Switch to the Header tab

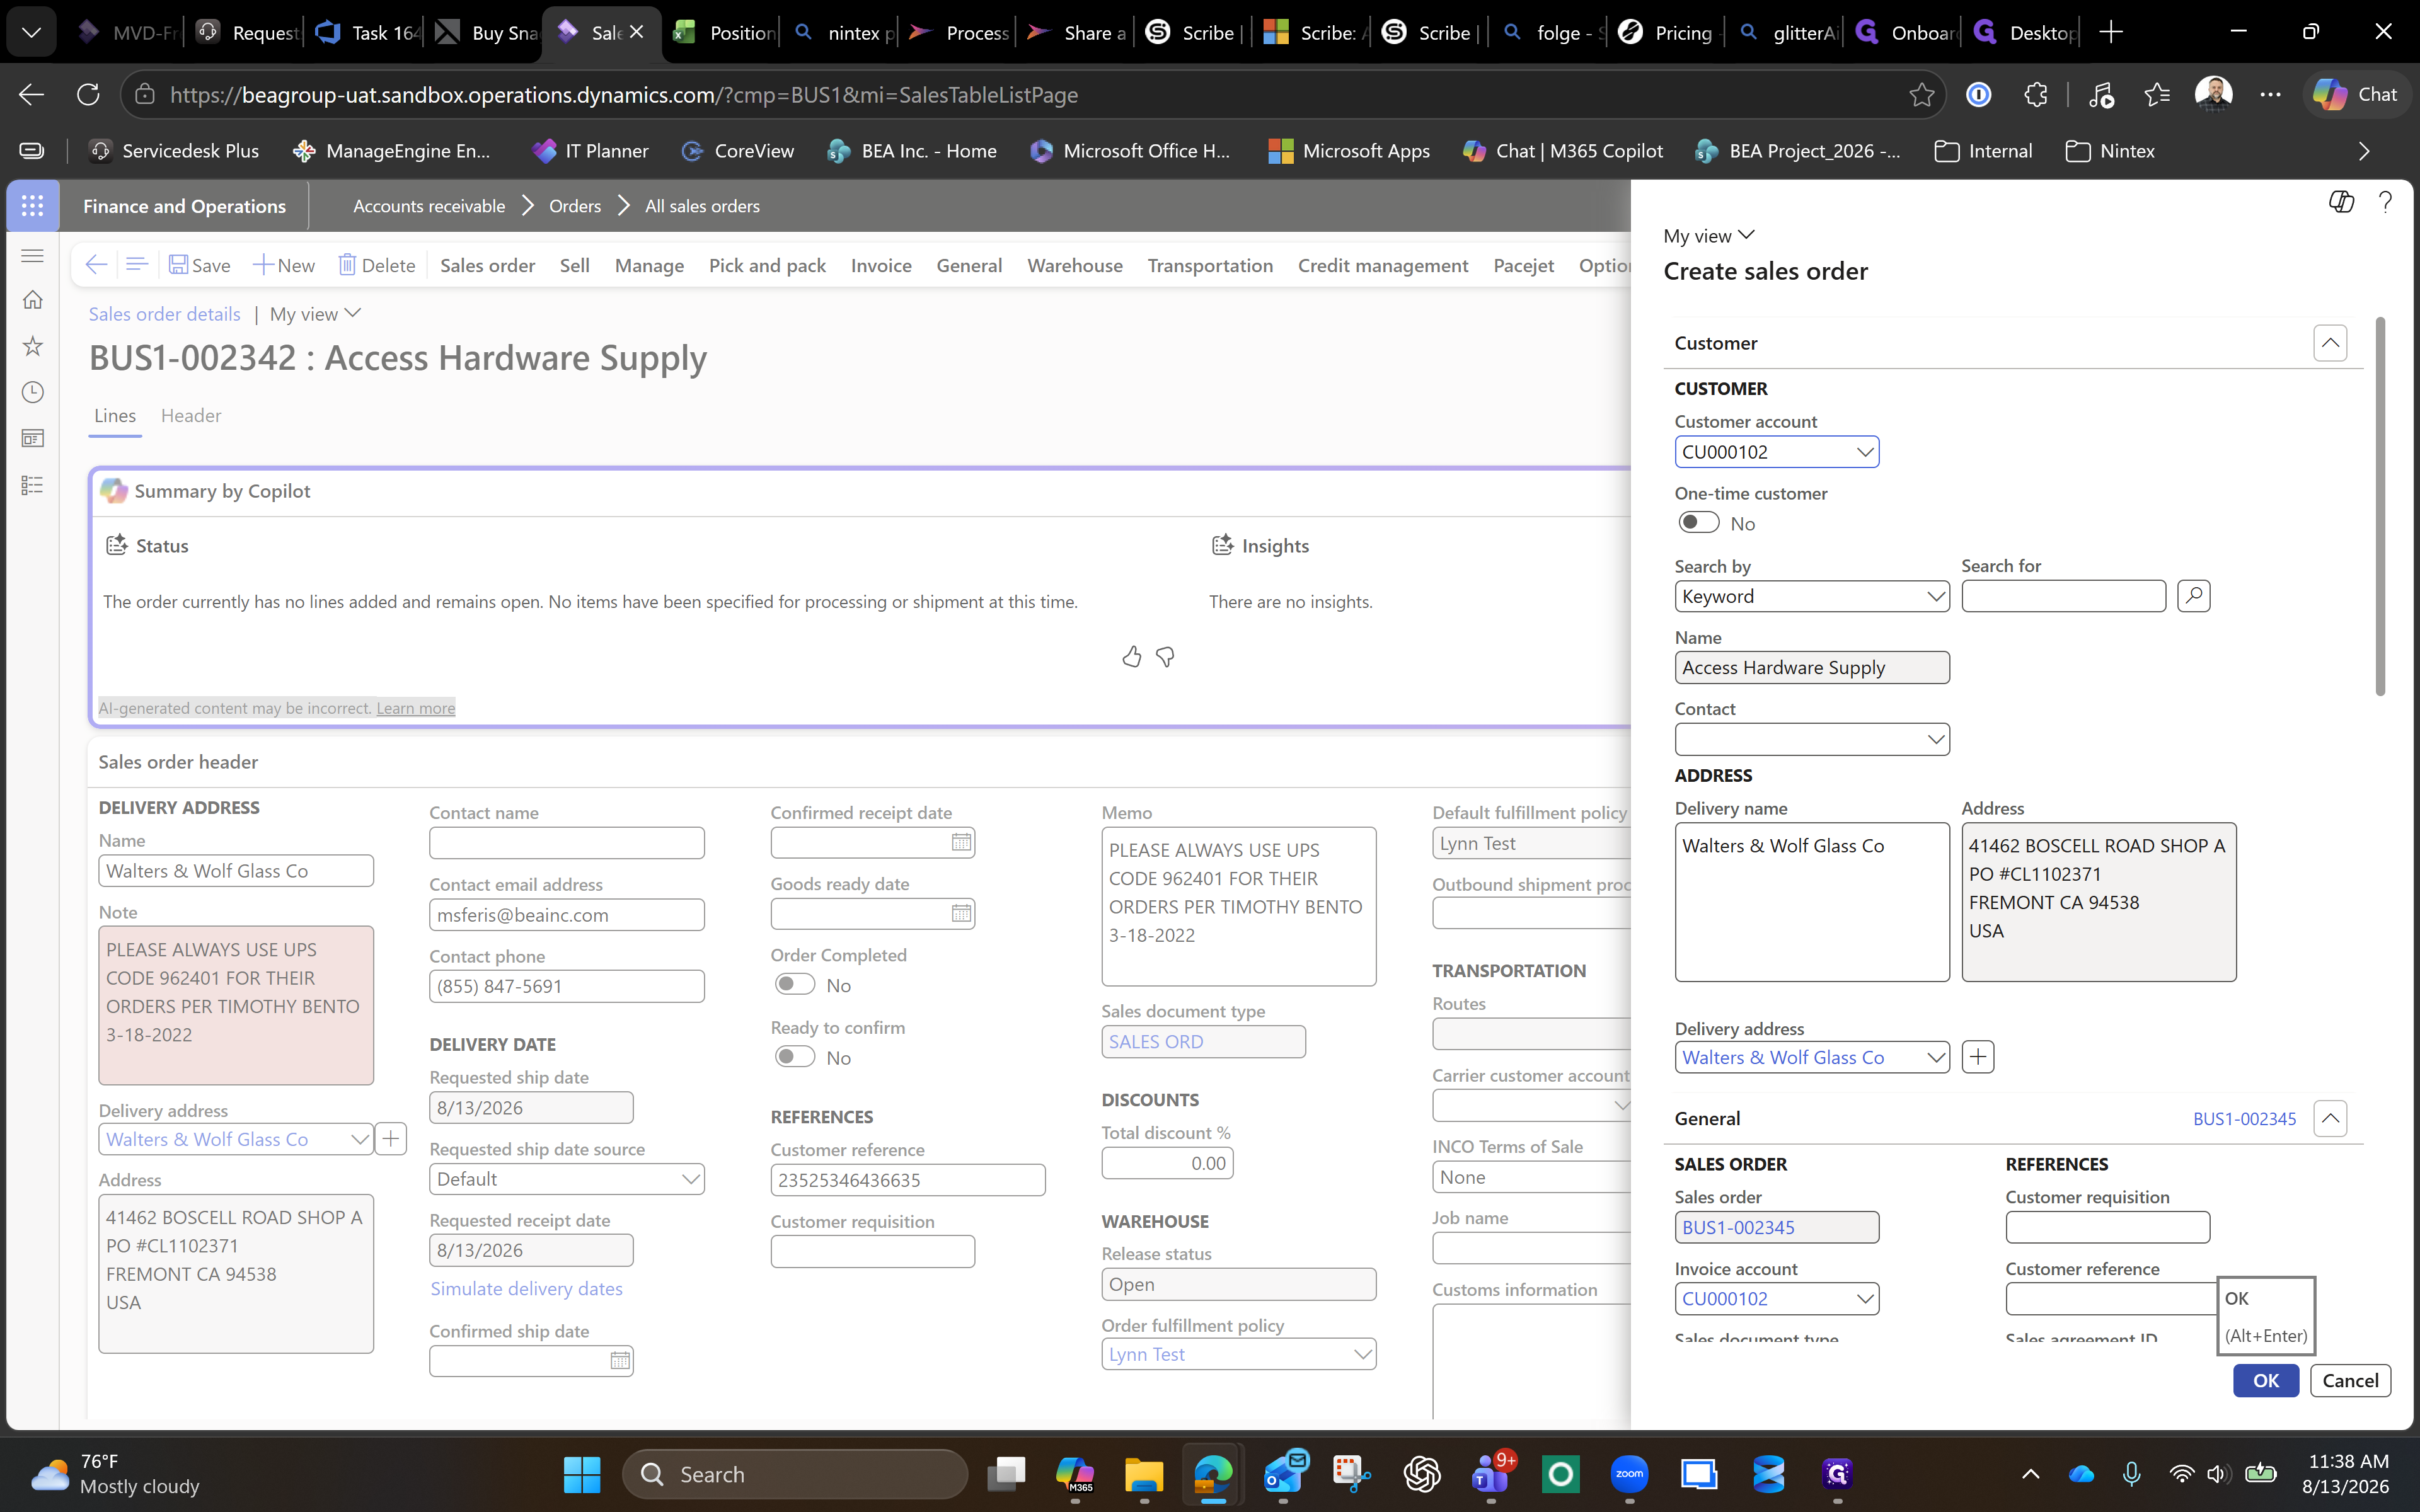point(191,415)
